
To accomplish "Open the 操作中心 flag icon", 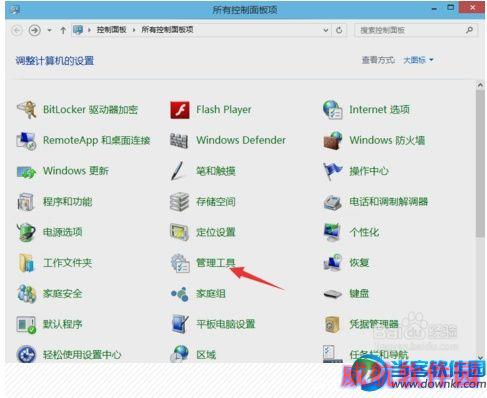I will [x=333, y=171].
